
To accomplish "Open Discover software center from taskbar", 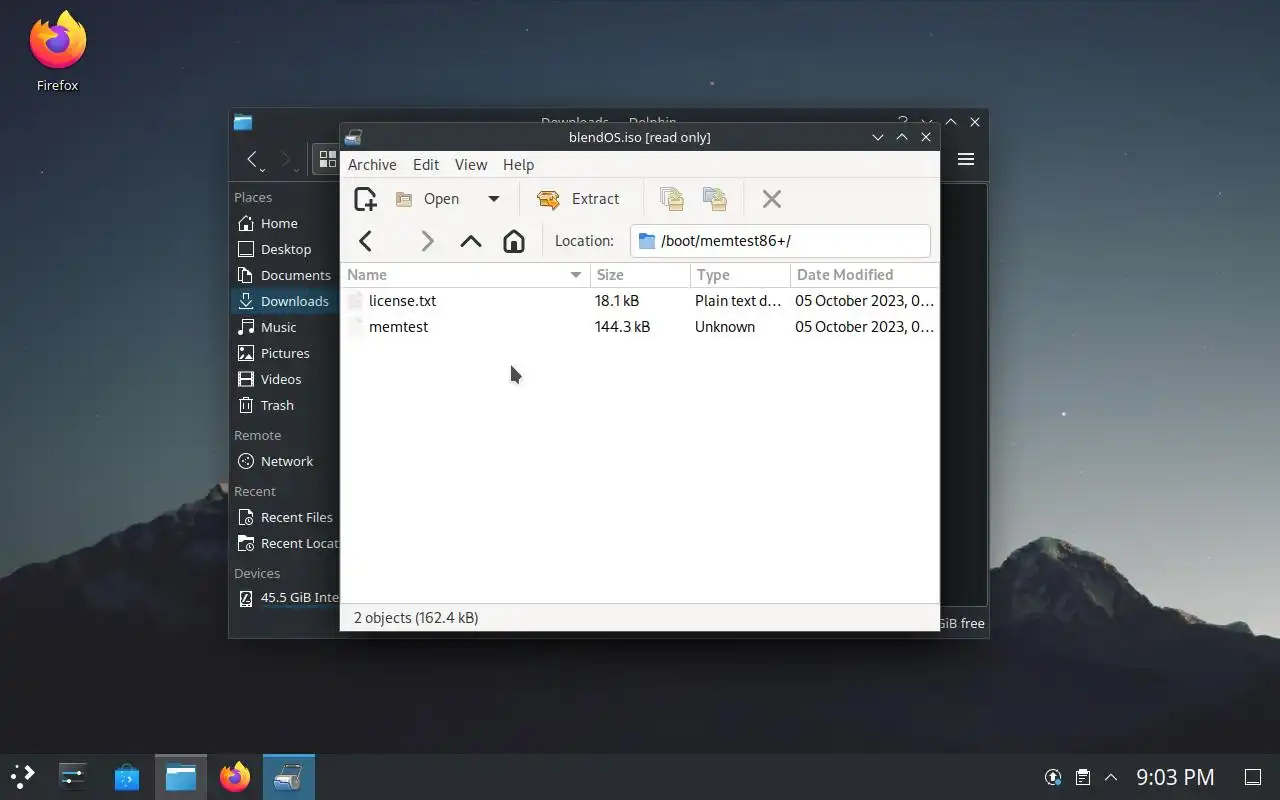I will (x=127, y=777).
